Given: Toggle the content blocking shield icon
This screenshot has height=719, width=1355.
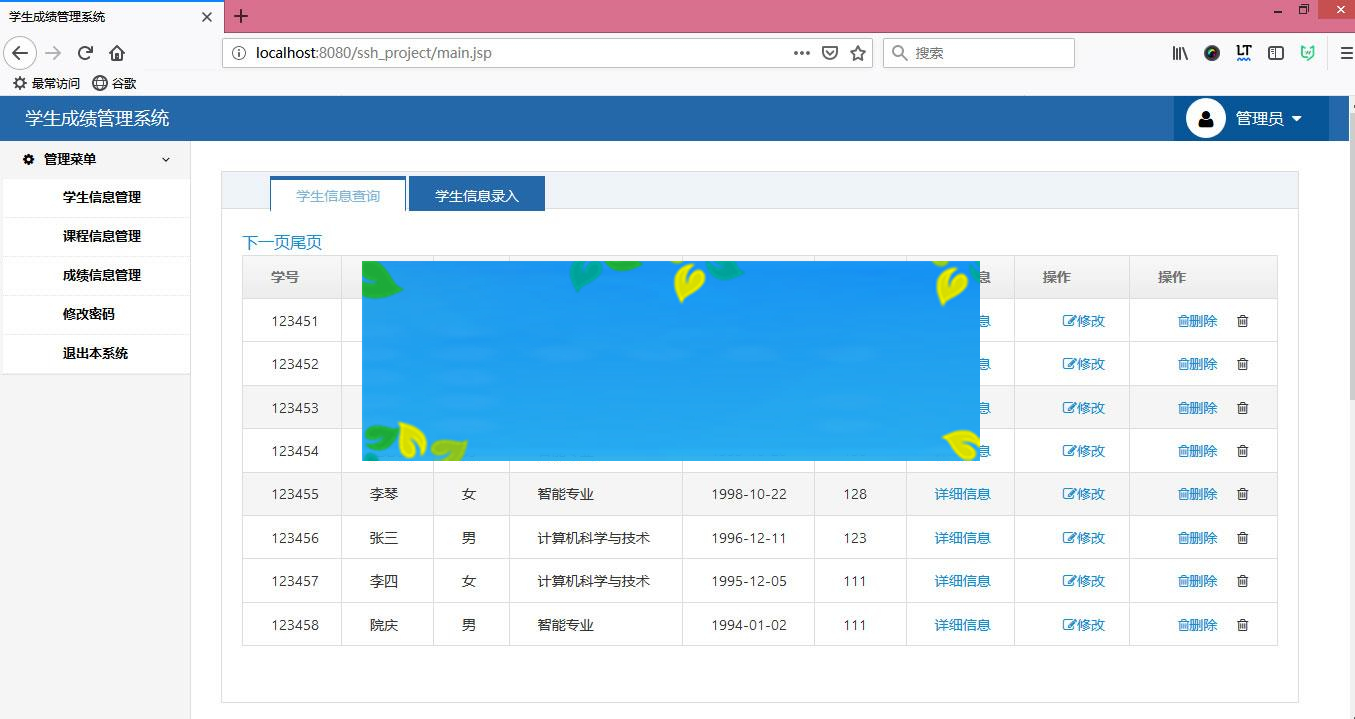Looking at the screenshot, I should [829, 53].
